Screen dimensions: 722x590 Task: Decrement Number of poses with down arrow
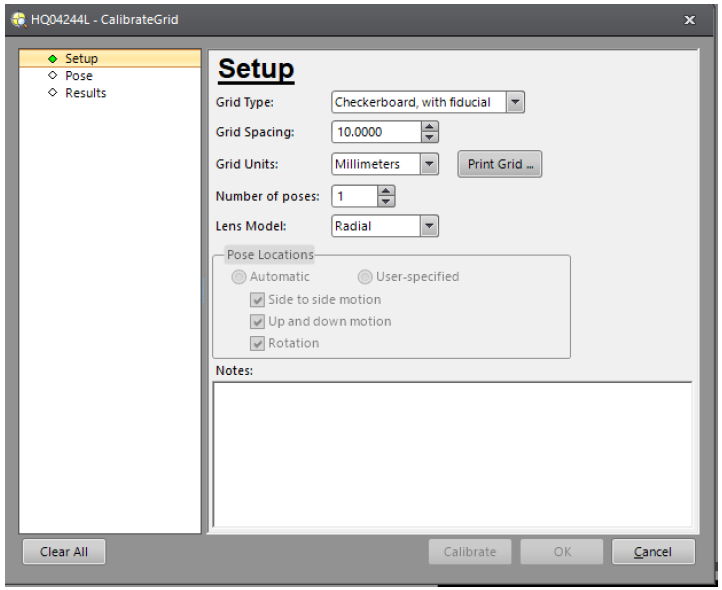386,202
